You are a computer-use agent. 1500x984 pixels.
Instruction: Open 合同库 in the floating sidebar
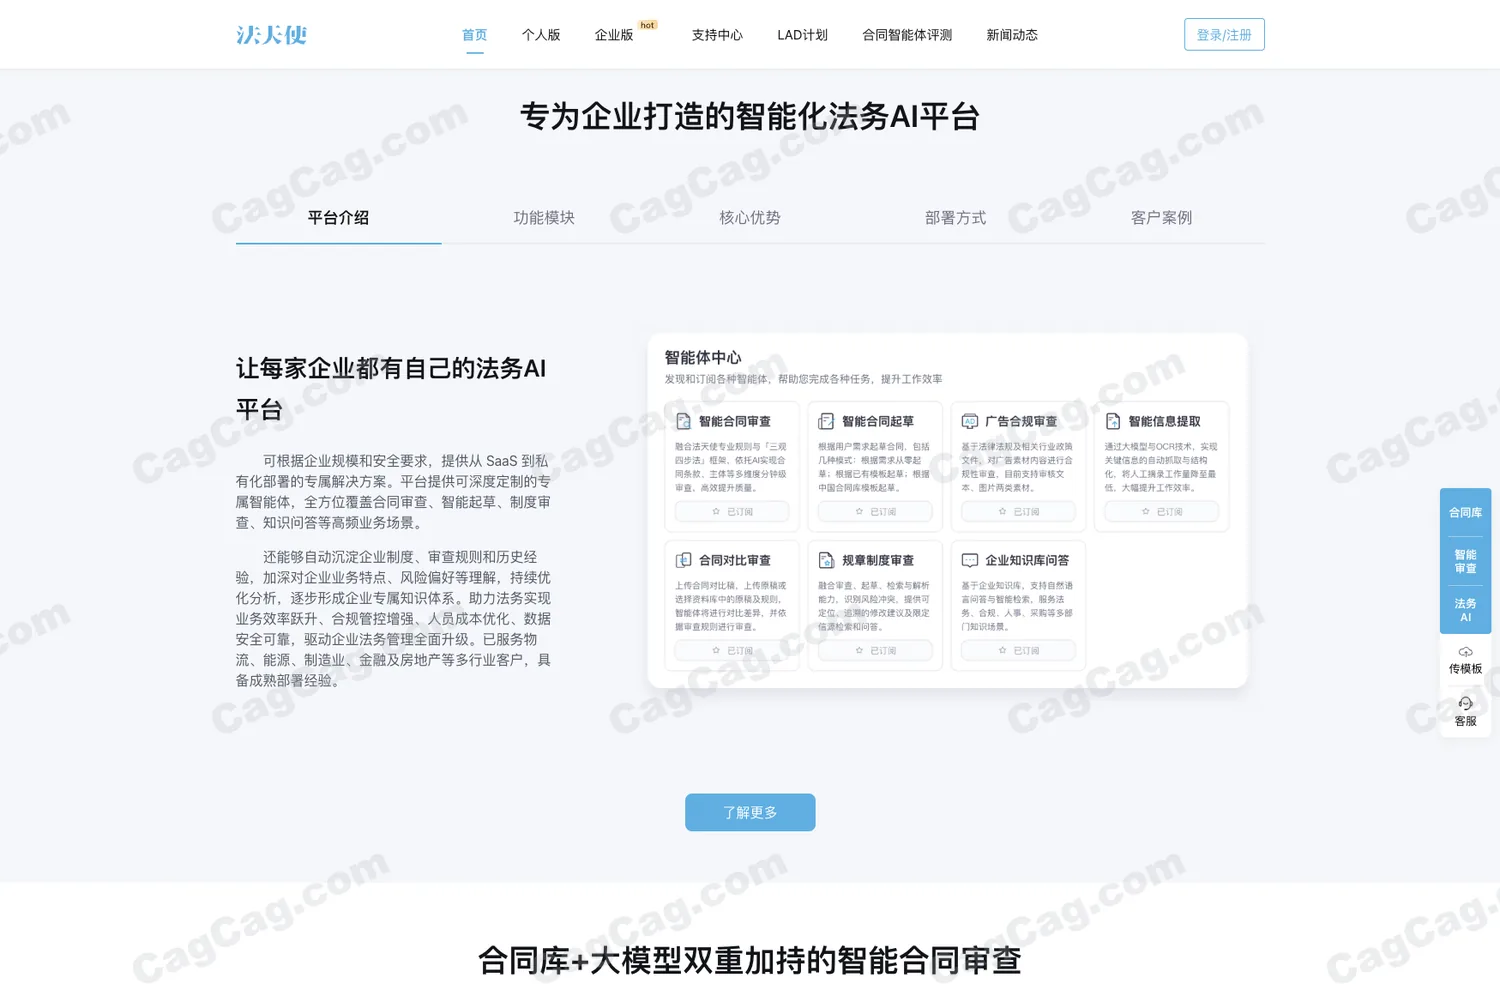pyautogui.click(x=1465, y=513)
